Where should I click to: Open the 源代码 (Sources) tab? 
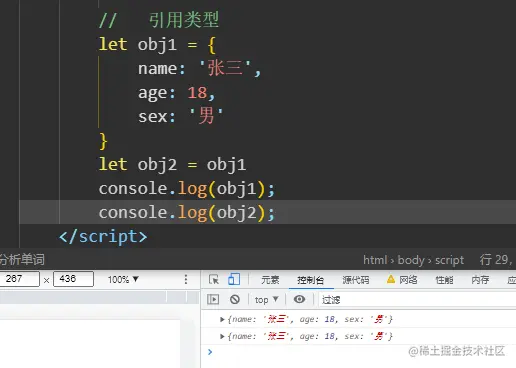click(x=356, y=280)
